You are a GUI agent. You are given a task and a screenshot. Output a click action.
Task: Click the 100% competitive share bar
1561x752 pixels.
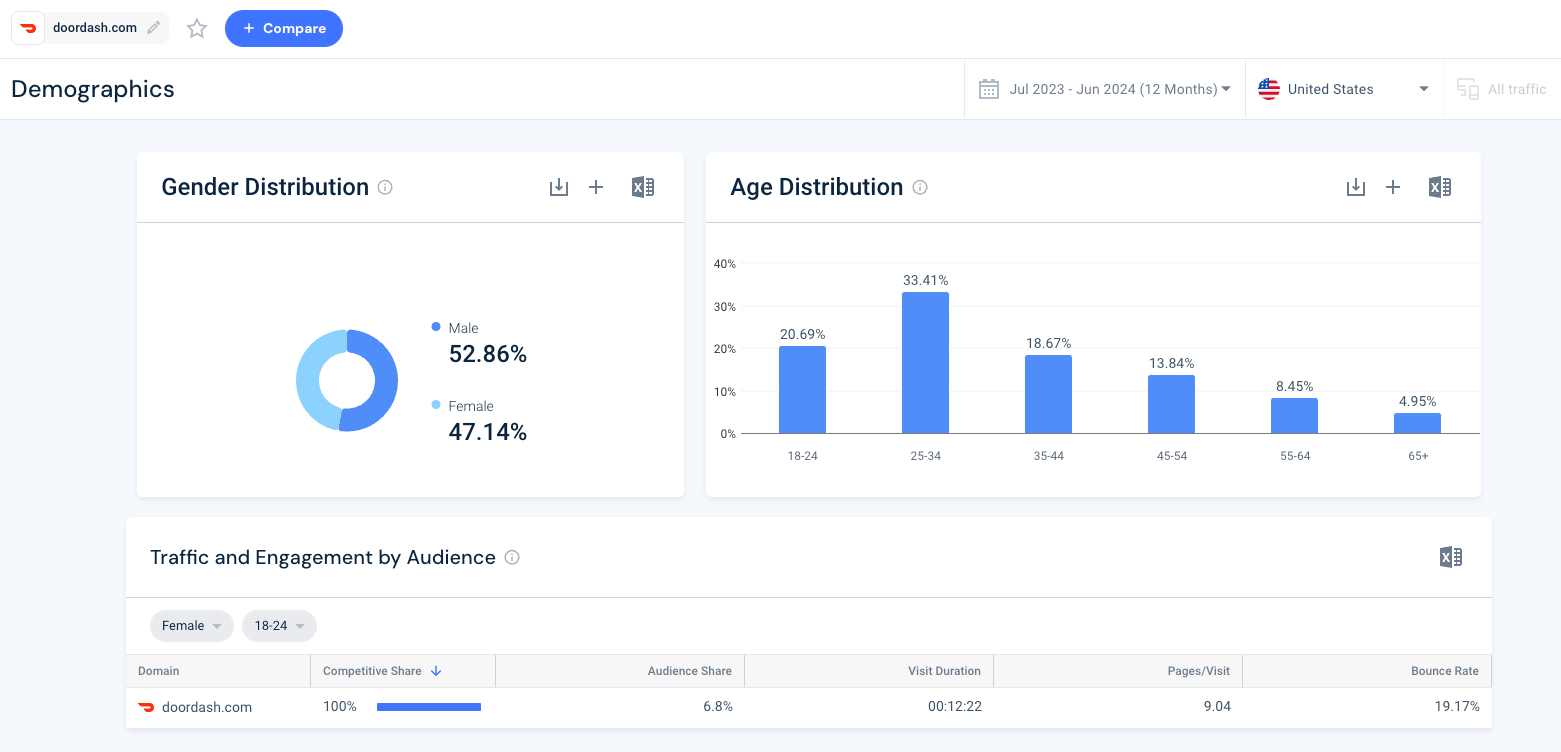(429, 707)
